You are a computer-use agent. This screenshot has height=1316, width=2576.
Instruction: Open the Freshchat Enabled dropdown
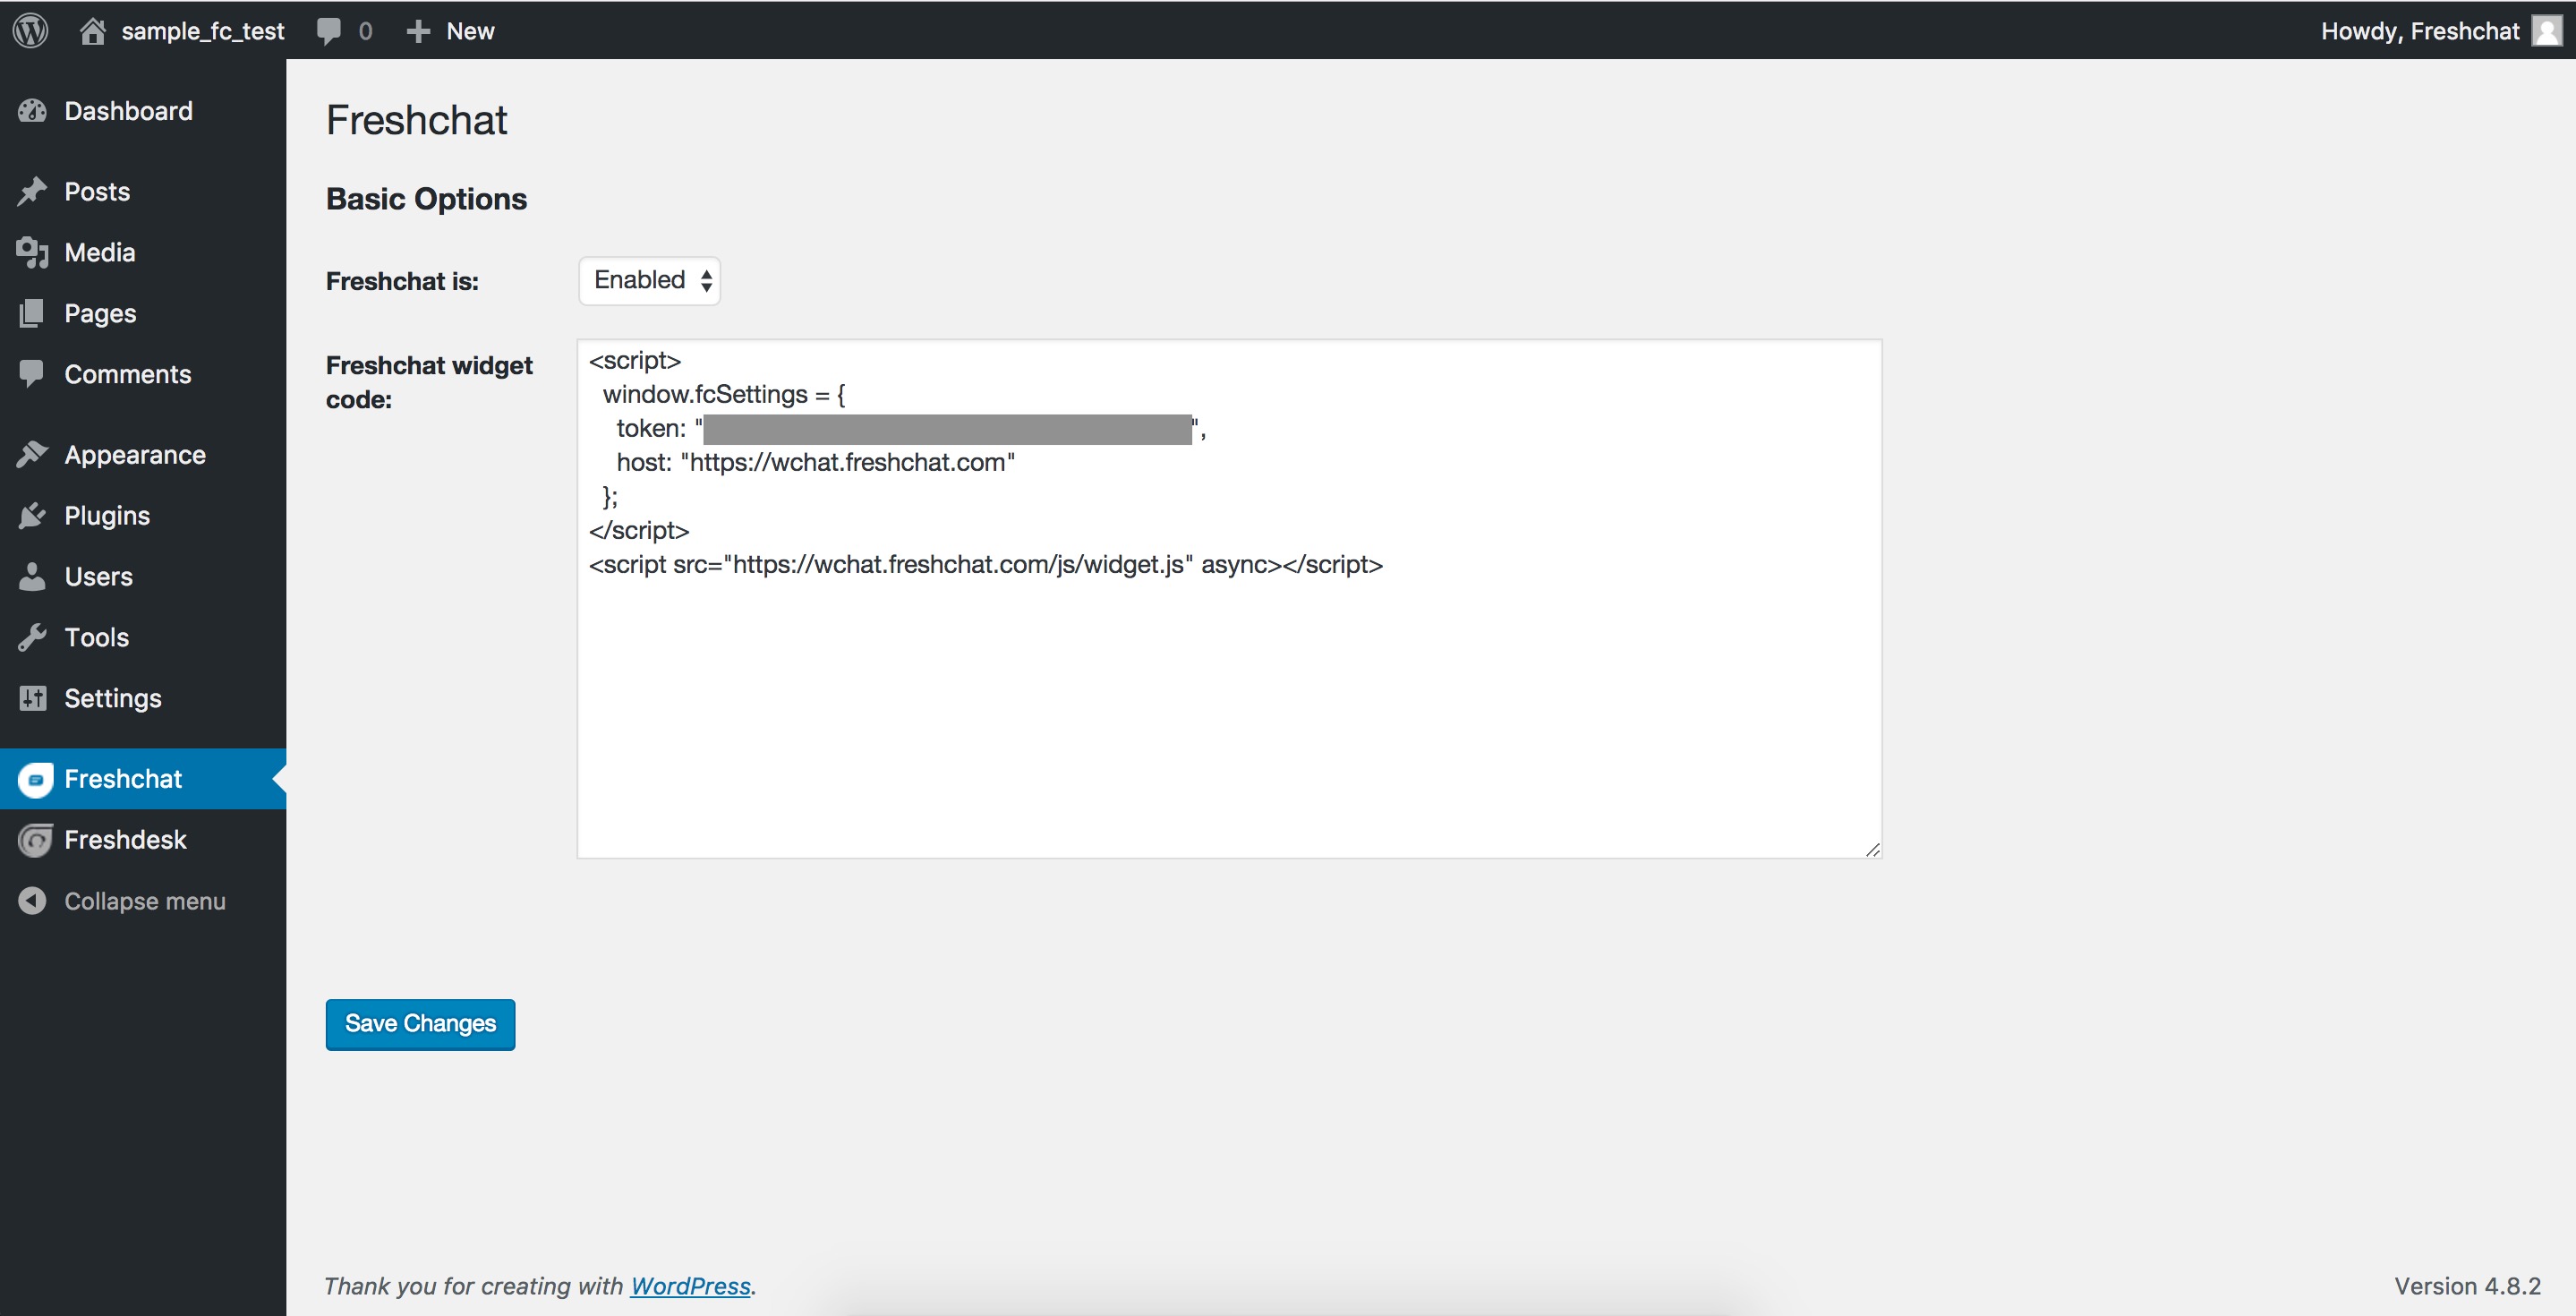click(650, 280)
